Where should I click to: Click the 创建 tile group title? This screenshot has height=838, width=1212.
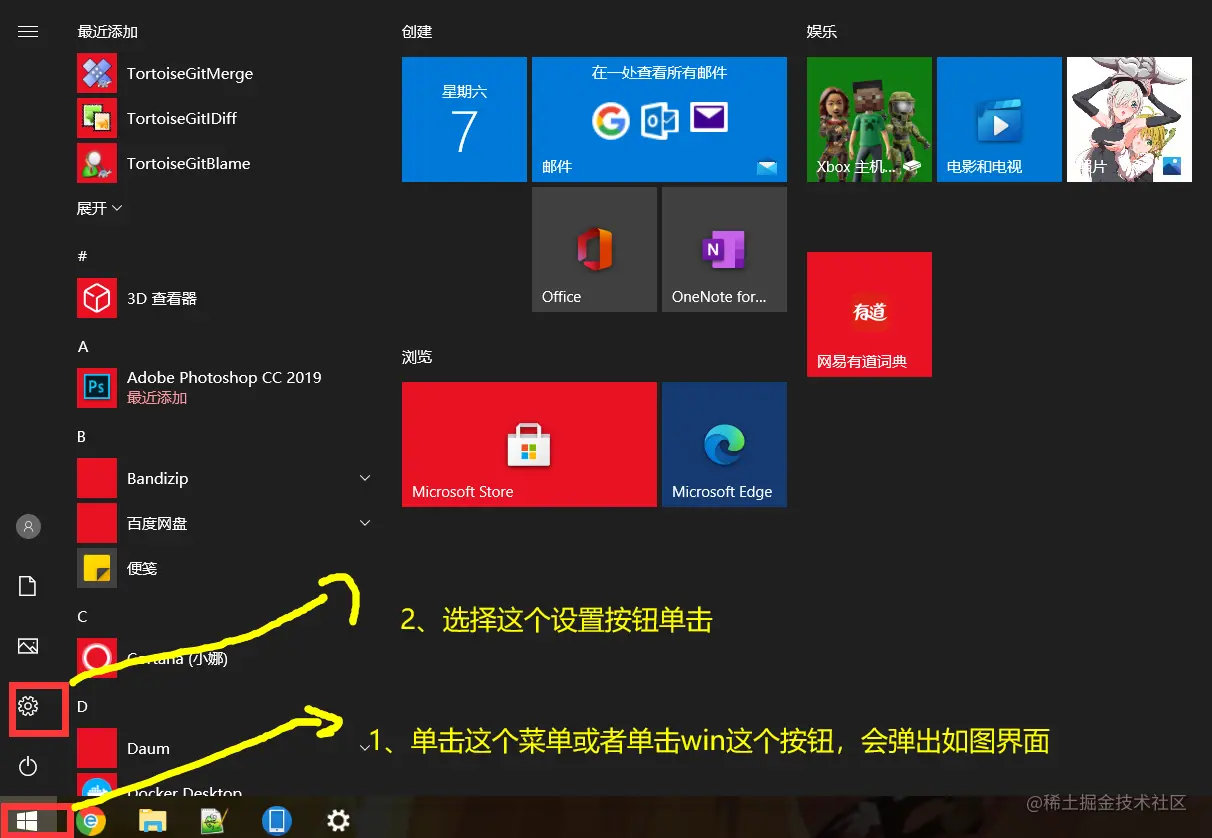coord(417,32)
